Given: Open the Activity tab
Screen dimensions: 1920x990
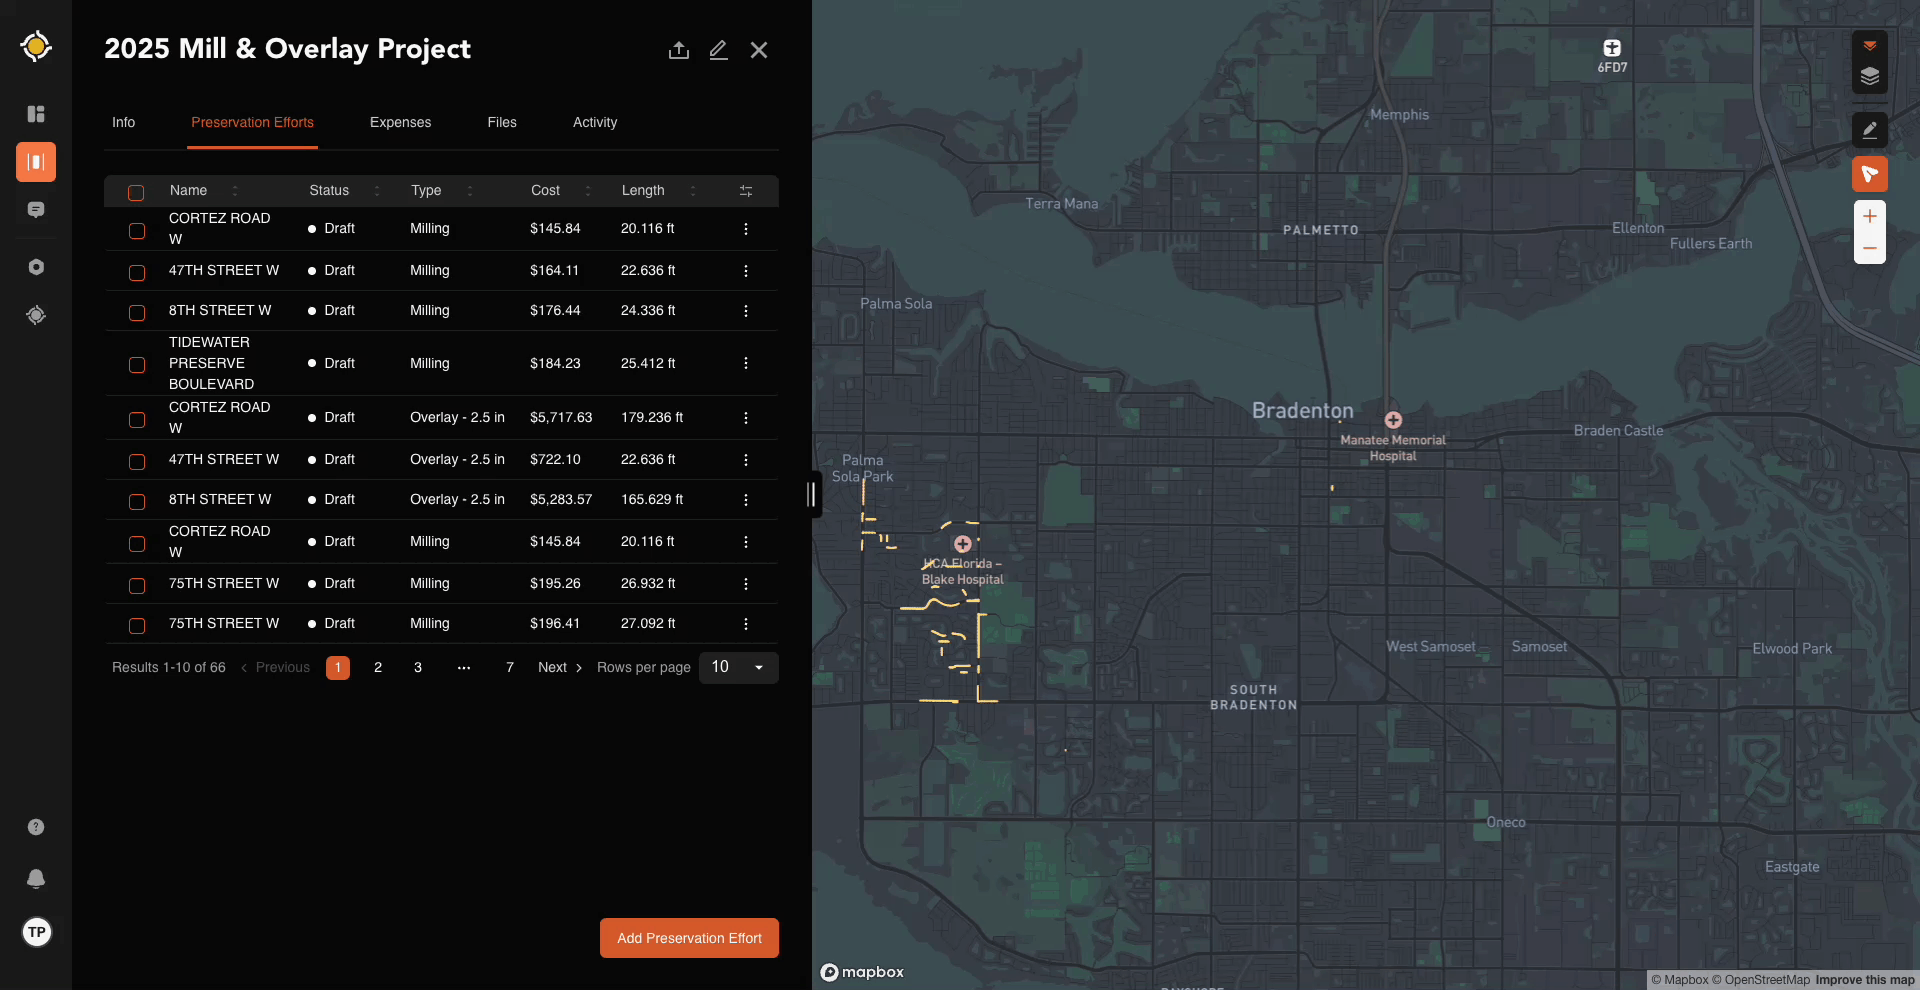Looking at the screenshot, I should point(594,122).
